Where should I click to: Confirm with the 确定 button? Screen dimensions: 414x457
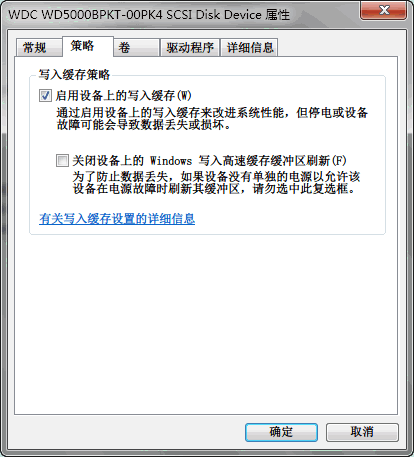tap(281, 432)
